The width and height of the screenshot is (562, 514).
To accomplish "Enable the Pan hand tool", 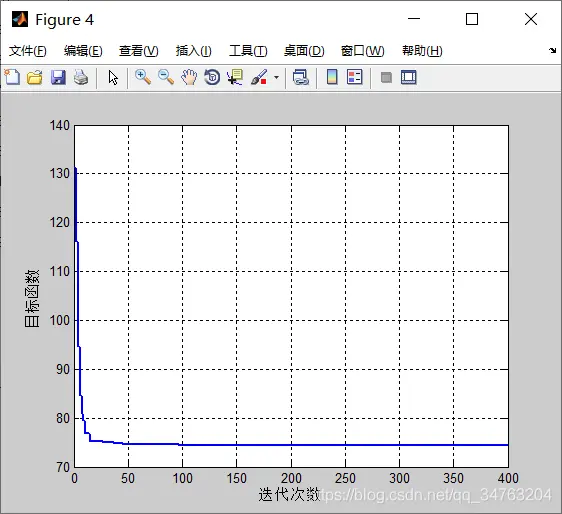I will point(189,77).
